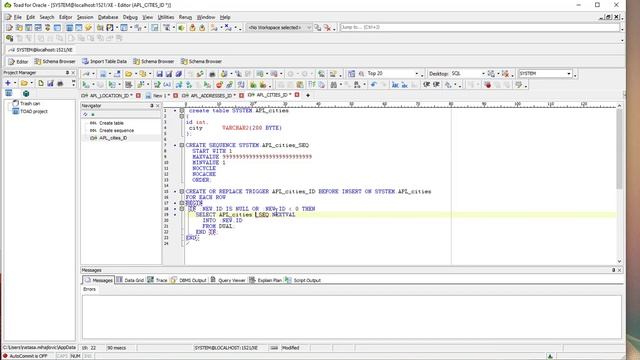The image size is (640, 360).
Task: Click the new document icon in Project Manager toolbar
Action: pyautogui.click(x=41, y=83)
